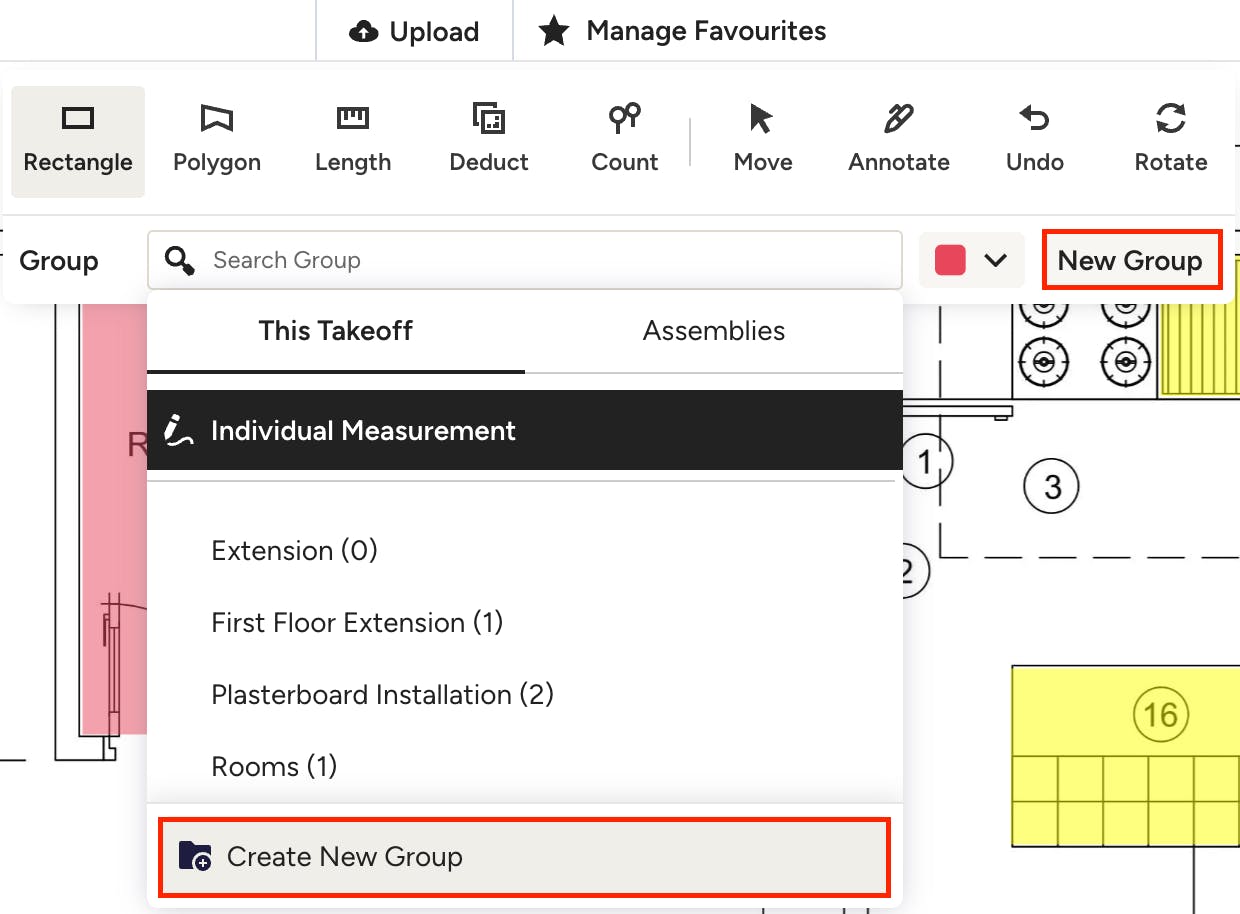Select the Rectangle measurement tool
Screen dimensions: 1240x914
click(x=78, y=141)
